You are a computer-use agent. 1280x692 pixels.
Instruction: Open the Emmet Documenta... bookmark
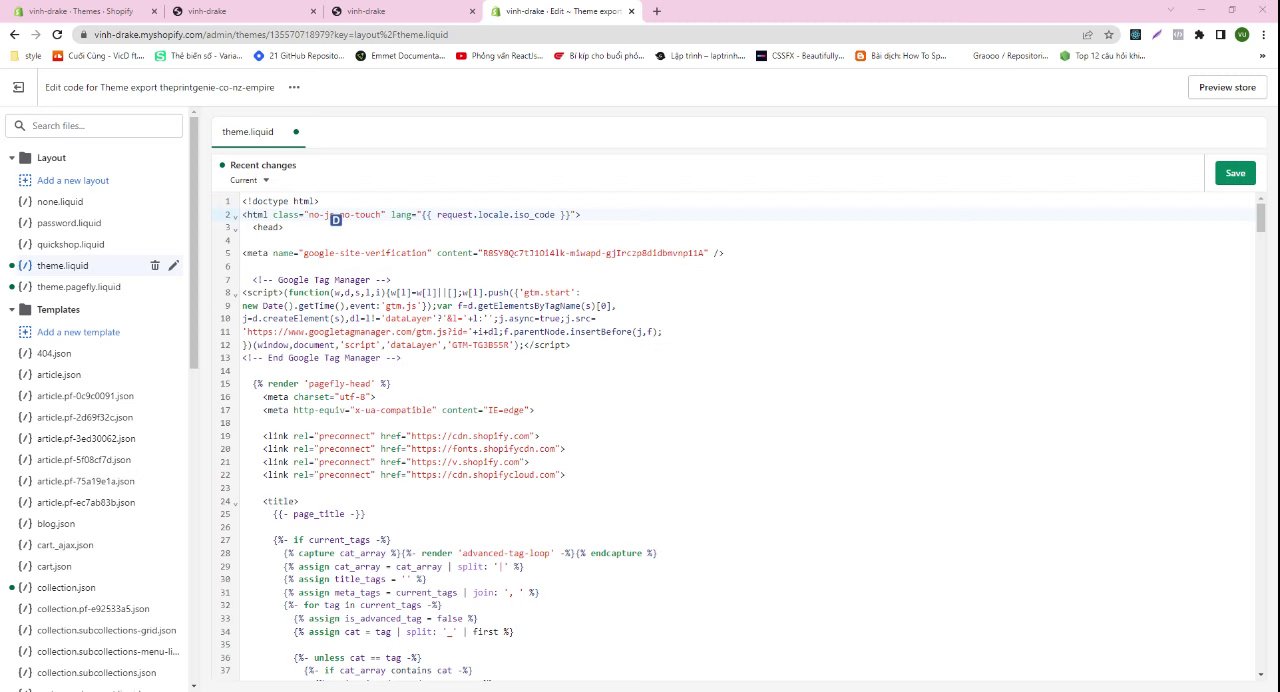pyautogui.click(x=400, y=56)
